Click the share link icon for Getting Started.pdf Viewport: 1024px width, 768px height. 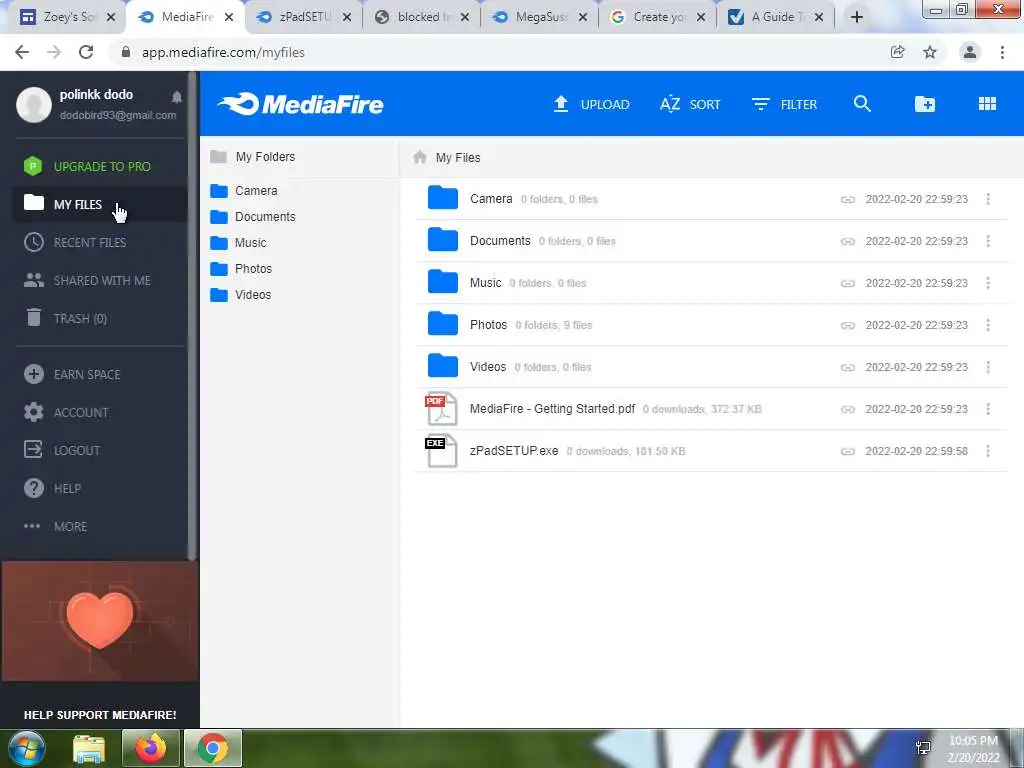click(x=848, y=409)
